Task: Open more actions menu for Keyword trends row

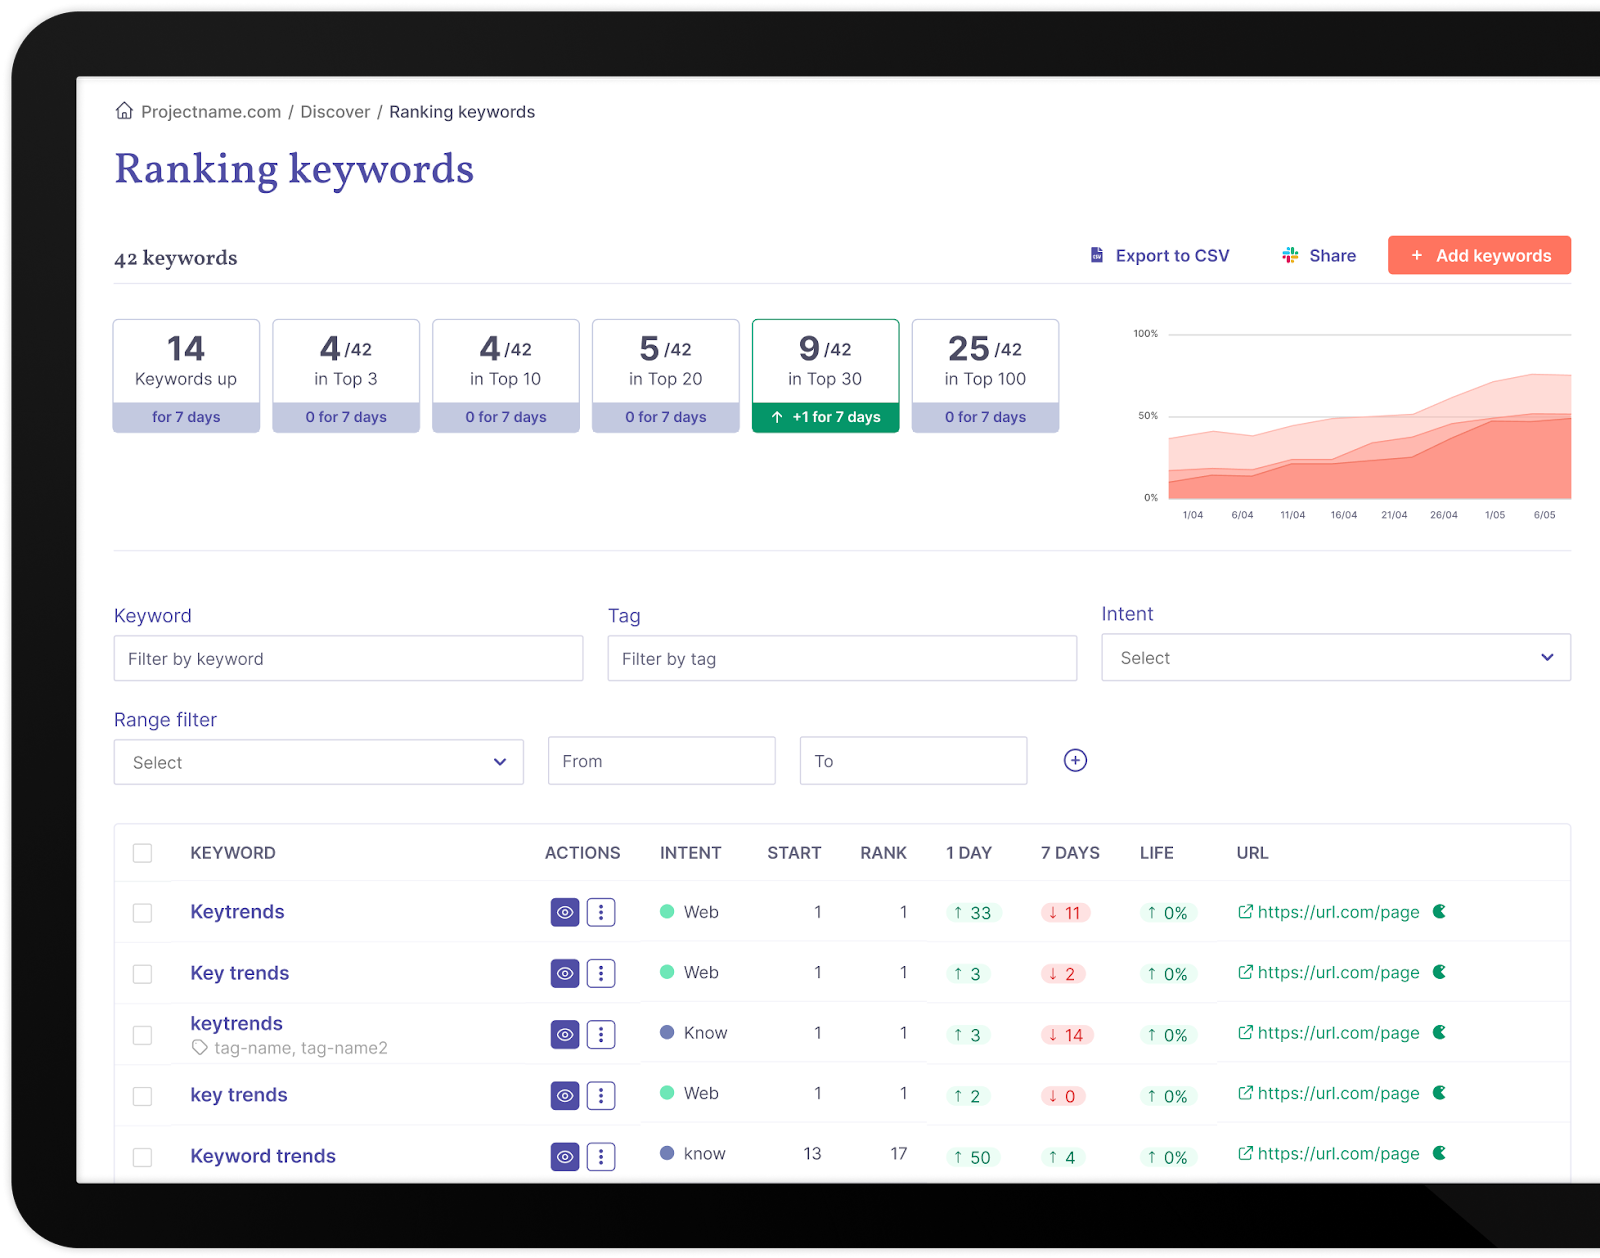Action: [x=601, y=1157]
